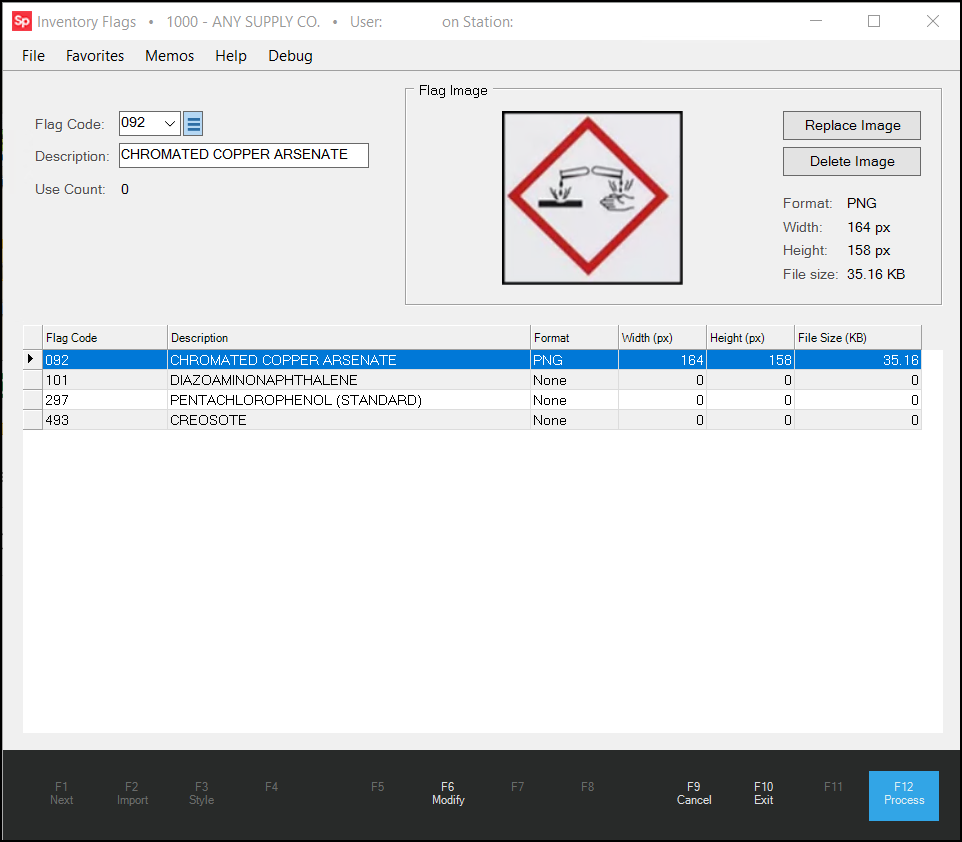Select the 297 flag code cell
Viewport: 962px width, 842px height.
point(104,400)
